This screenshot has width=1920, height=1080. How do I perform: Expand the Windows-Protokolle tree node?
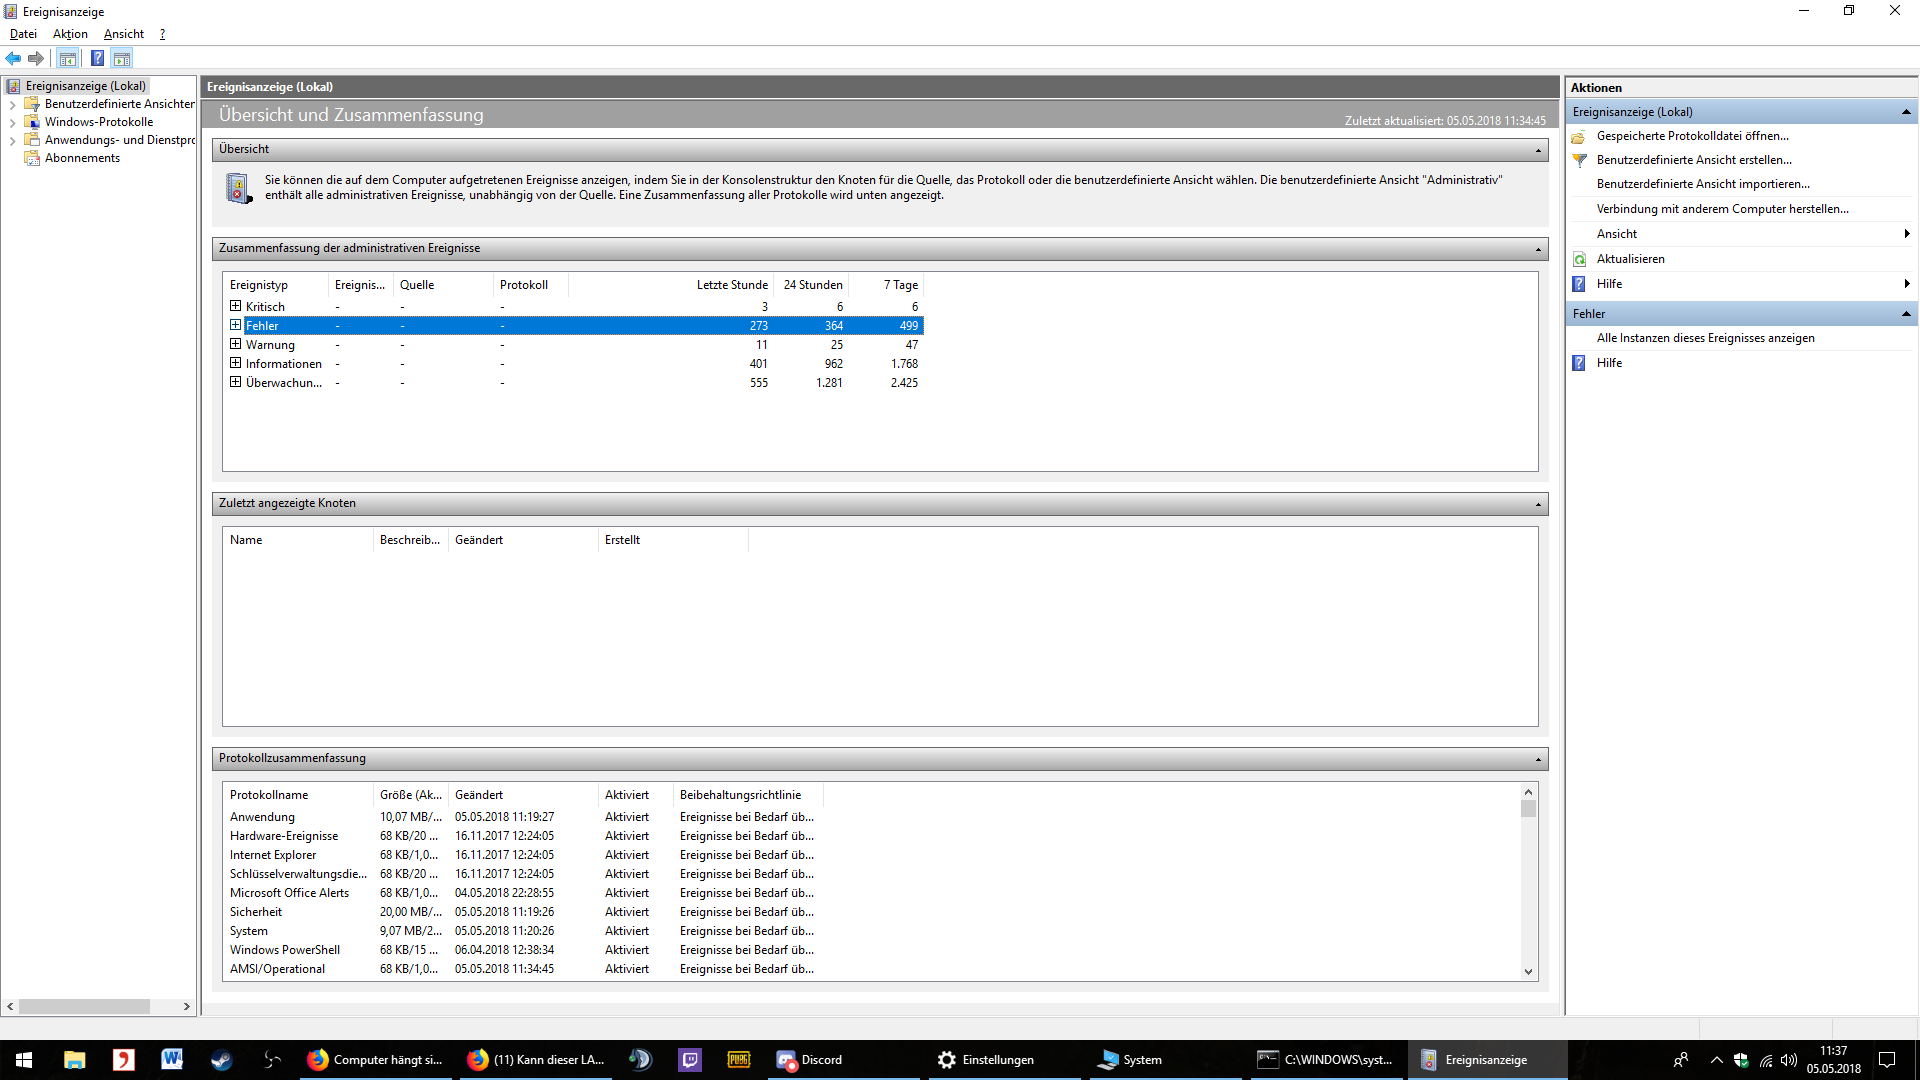point(12,122)
